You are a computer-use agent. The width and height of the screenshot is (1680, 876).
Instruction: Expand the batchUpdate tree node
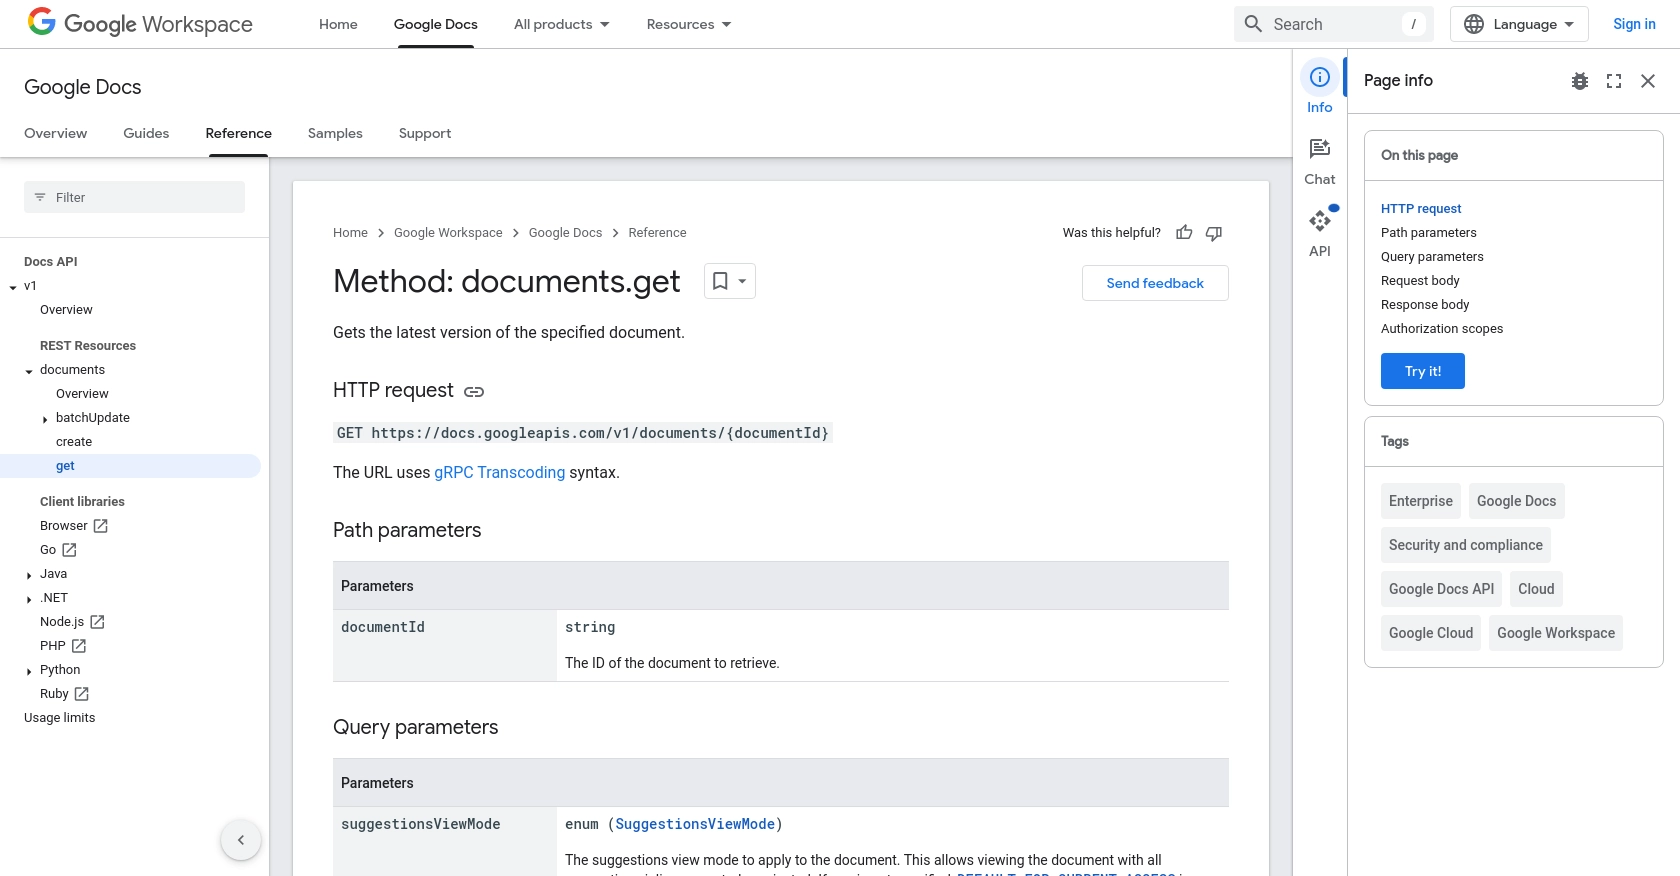click(45, 419)
